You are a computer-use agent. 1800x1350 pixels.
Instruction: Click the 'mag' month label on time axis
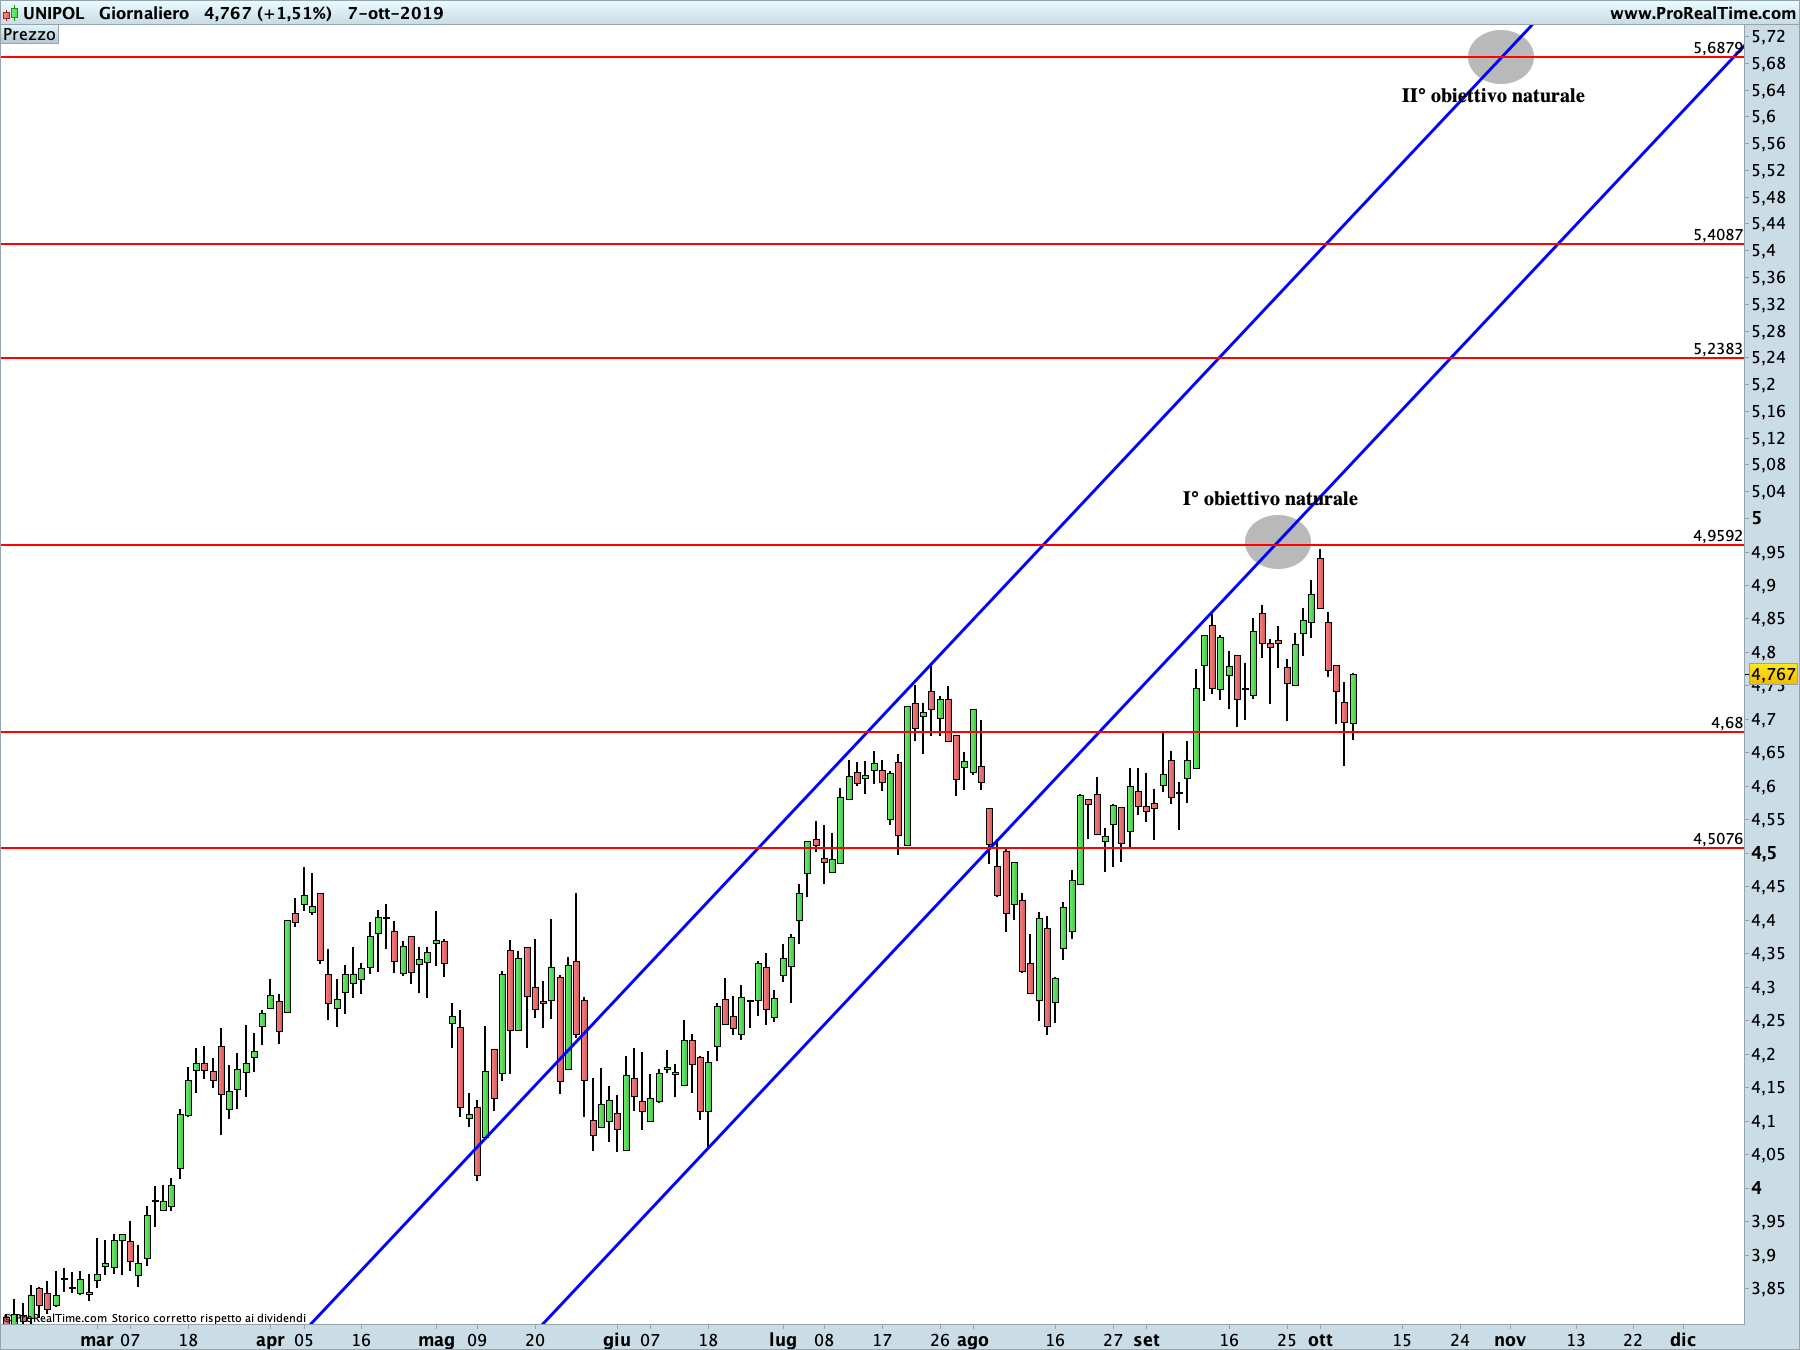436,1340
